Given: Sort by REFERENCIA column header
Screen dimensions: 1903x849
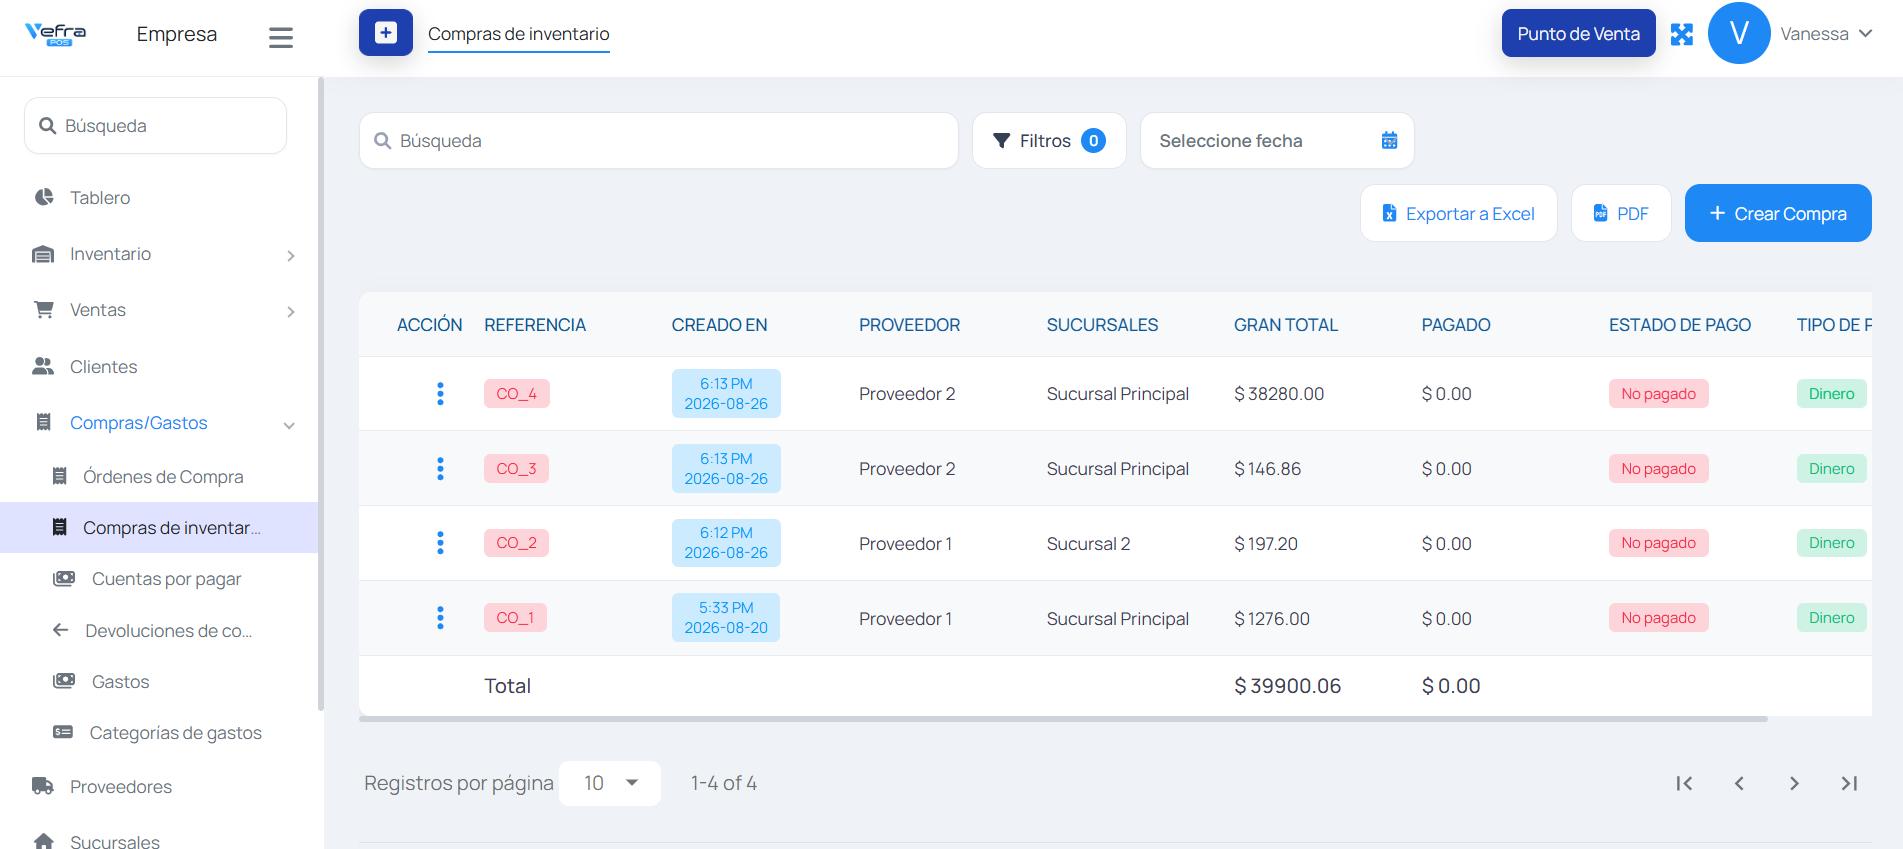Looking at the screenshot, I should click(535, 325).
